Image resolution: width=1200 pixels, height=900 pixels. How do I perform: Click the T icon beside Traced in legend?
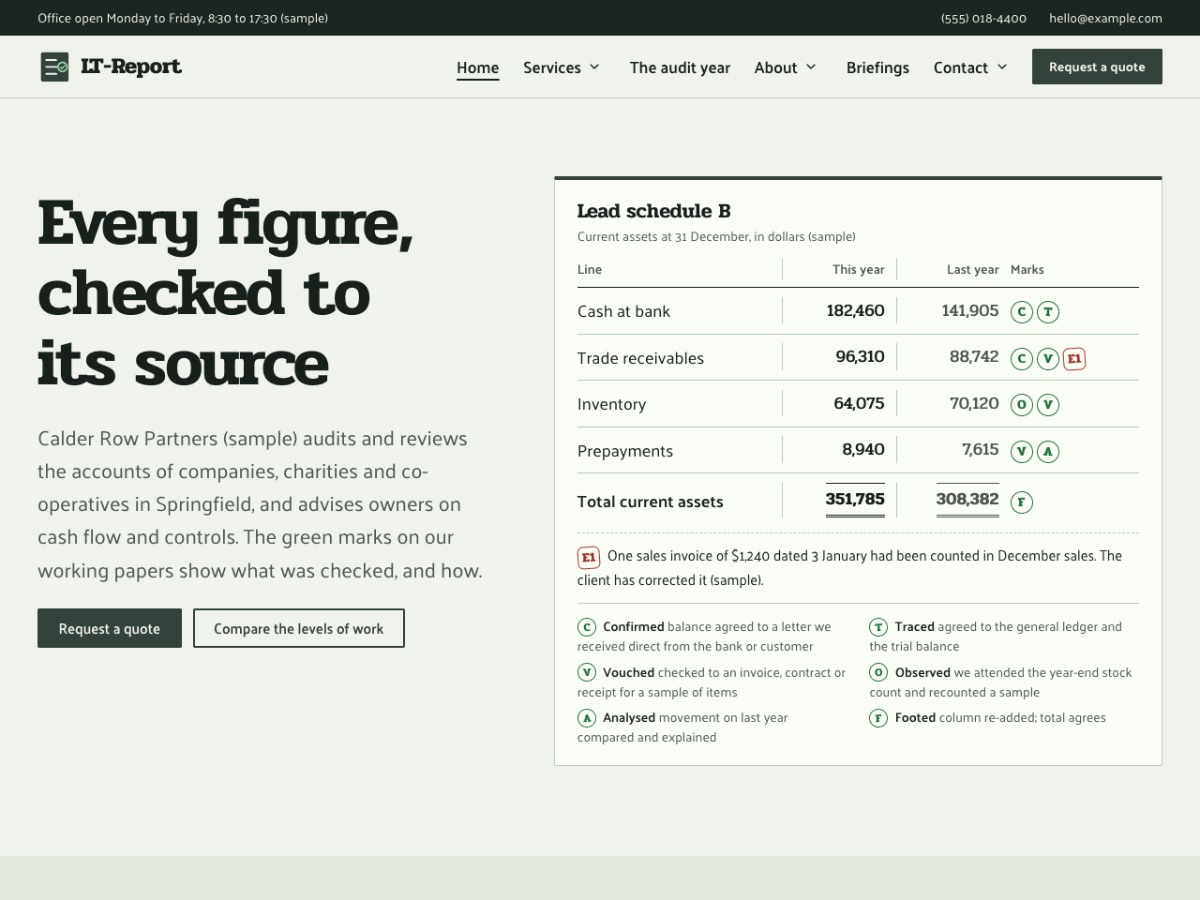879,627
